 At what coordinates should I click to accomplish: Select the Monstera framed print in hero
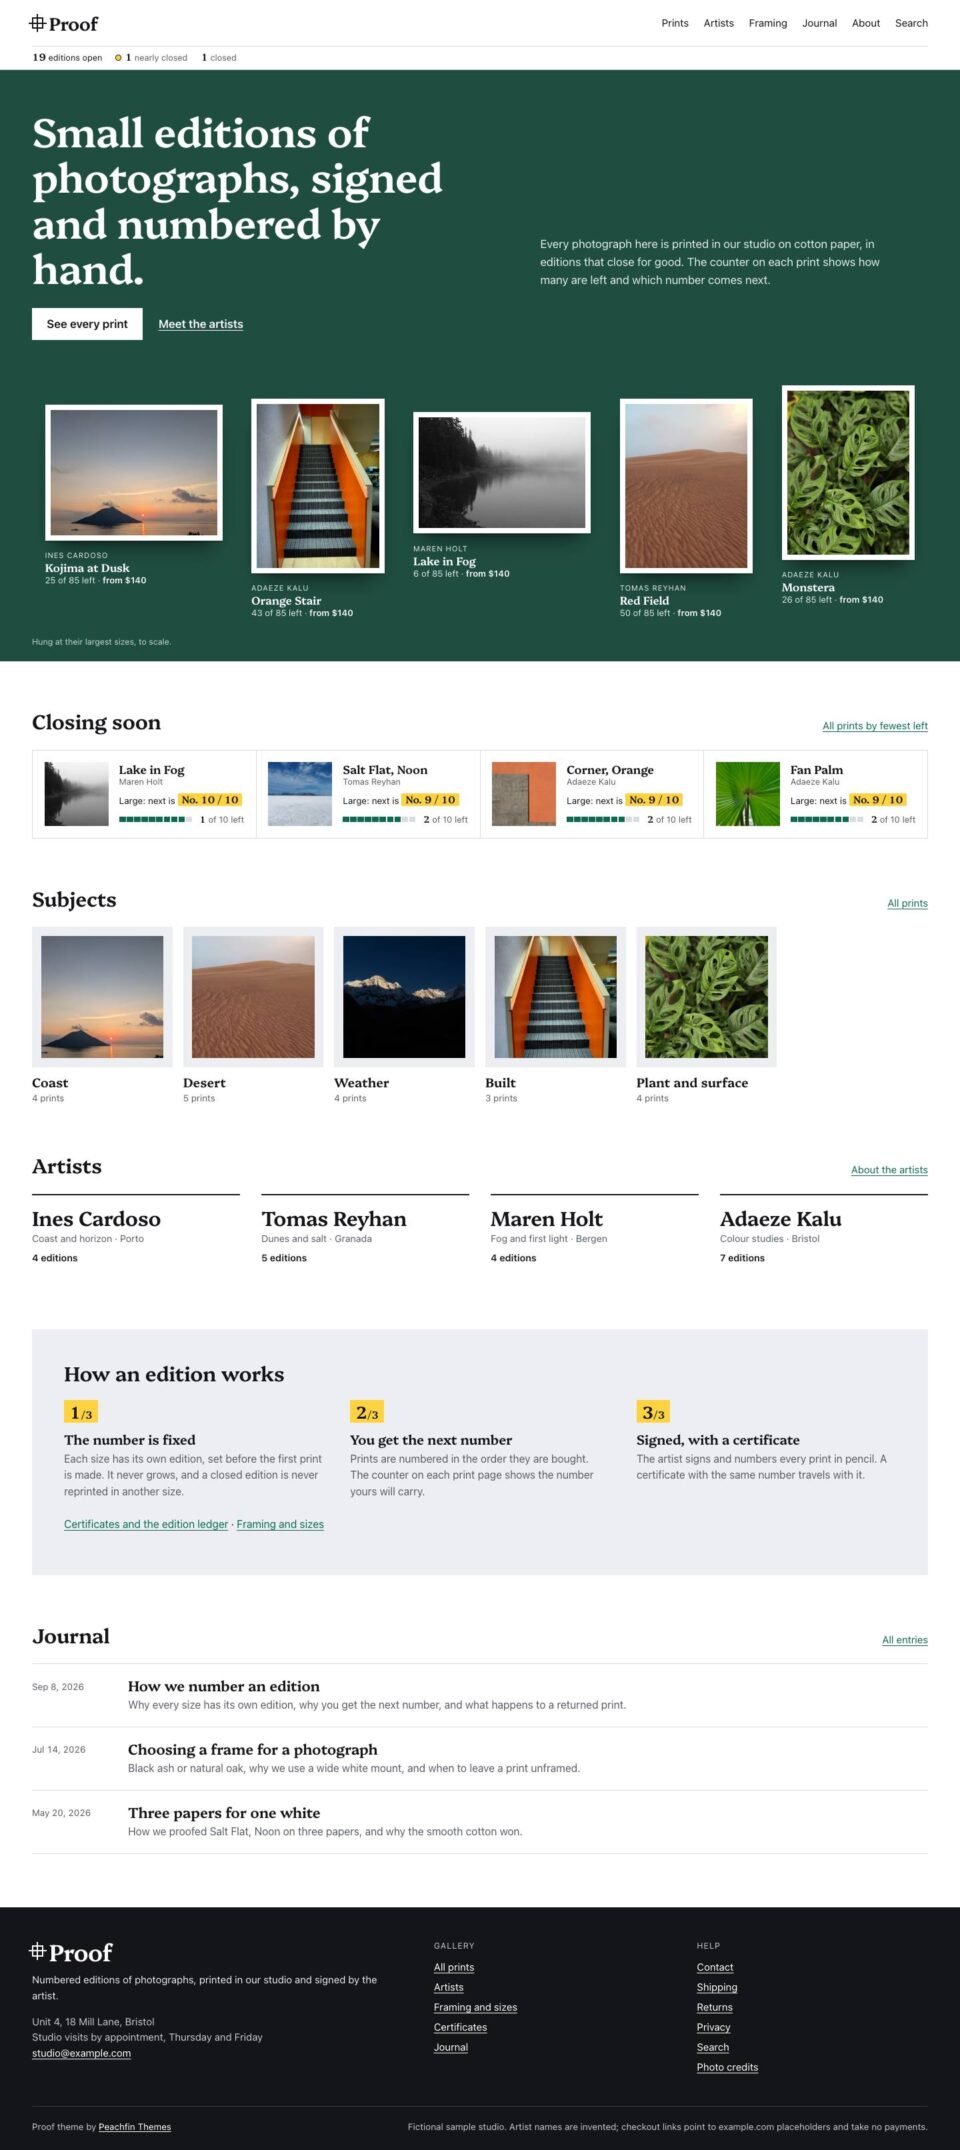(848, 473)
